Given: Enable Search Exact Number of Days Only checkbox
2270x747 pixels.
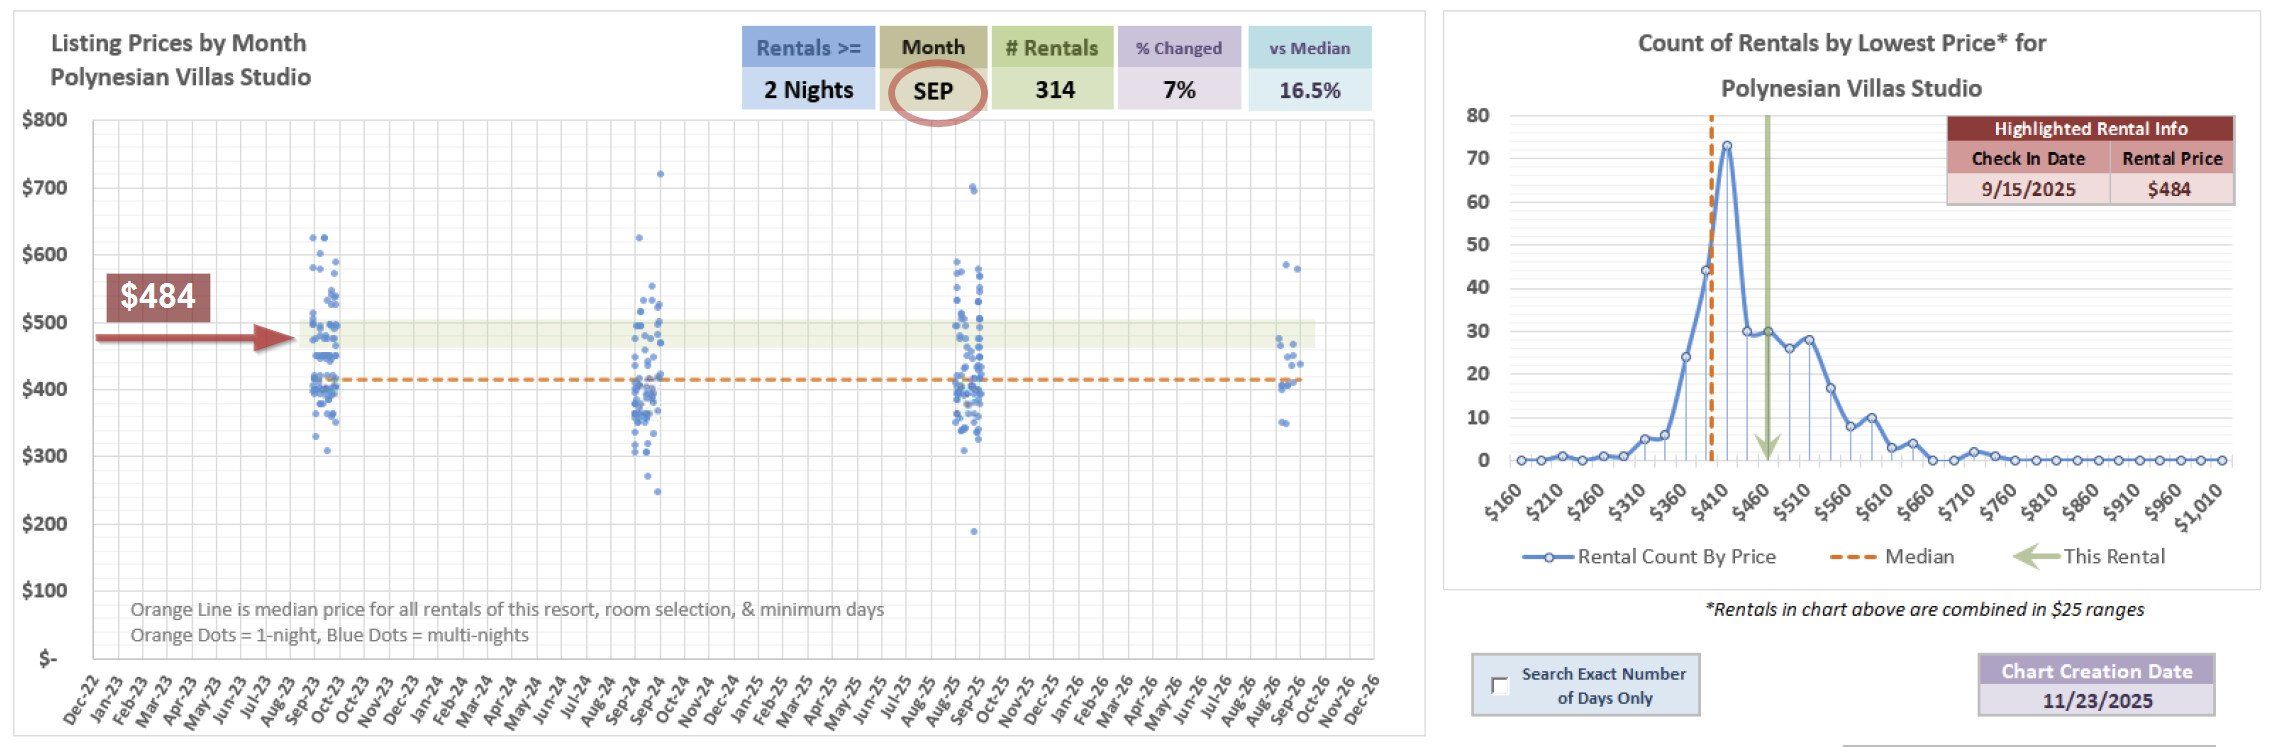Looking at the screenshot, I should pos(1499,685).
